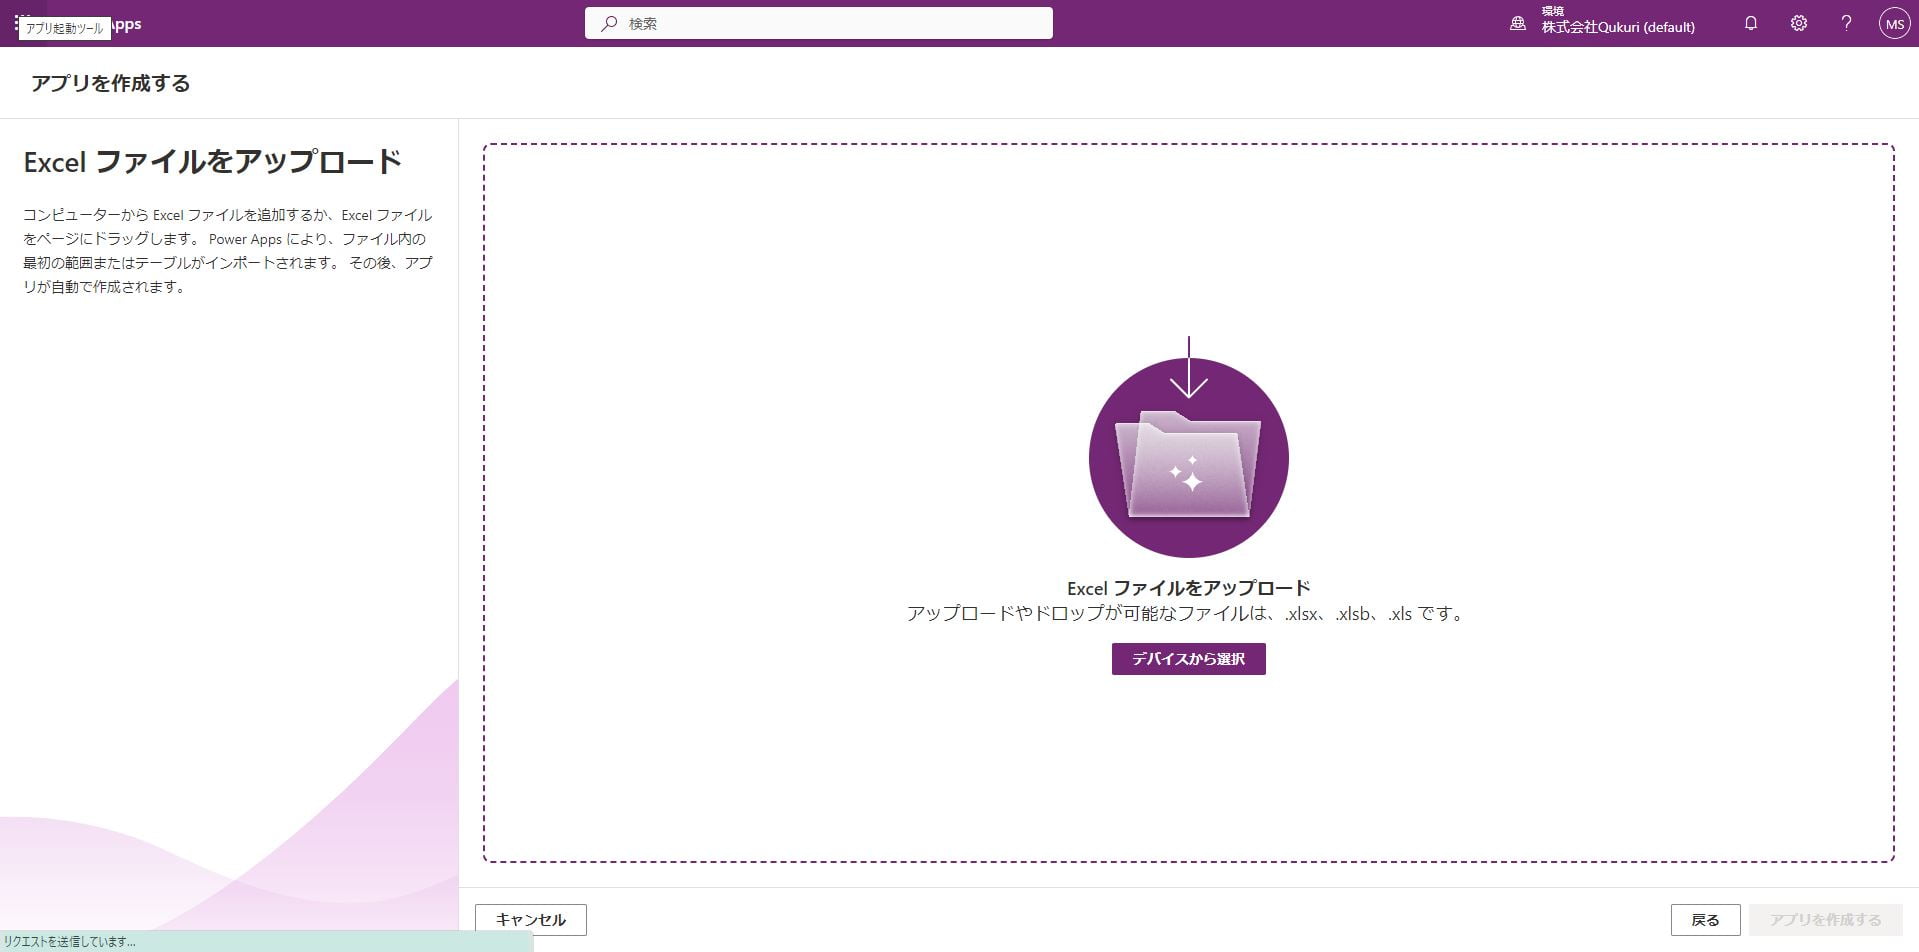Click the Power Apps brand name in header

tap(126, 23)
